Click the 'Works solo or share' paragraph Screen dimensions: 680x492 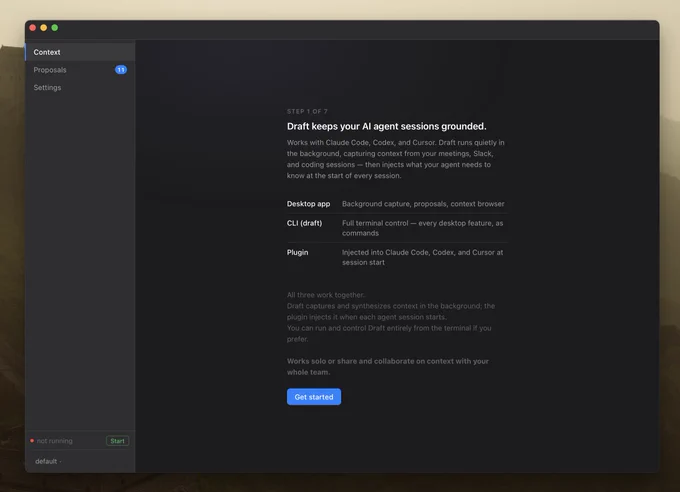(388, 367)
